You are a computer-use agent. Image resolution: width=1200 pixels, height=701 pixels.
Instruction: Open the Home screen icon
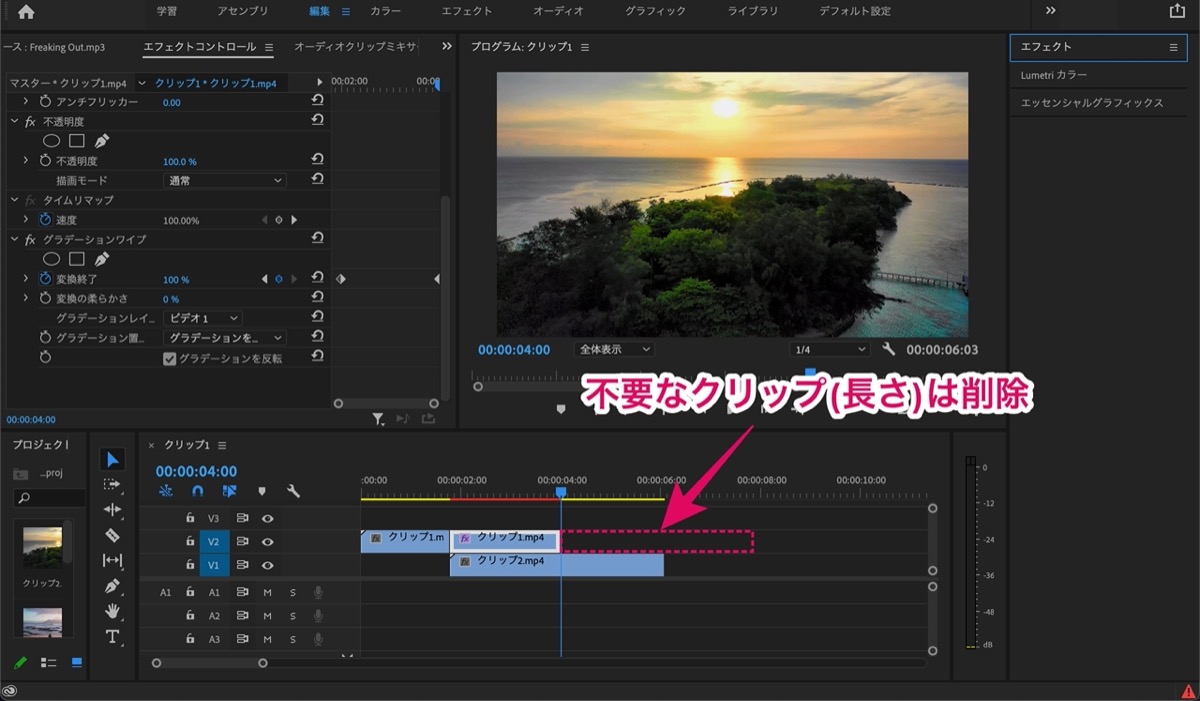coord(26,12)
